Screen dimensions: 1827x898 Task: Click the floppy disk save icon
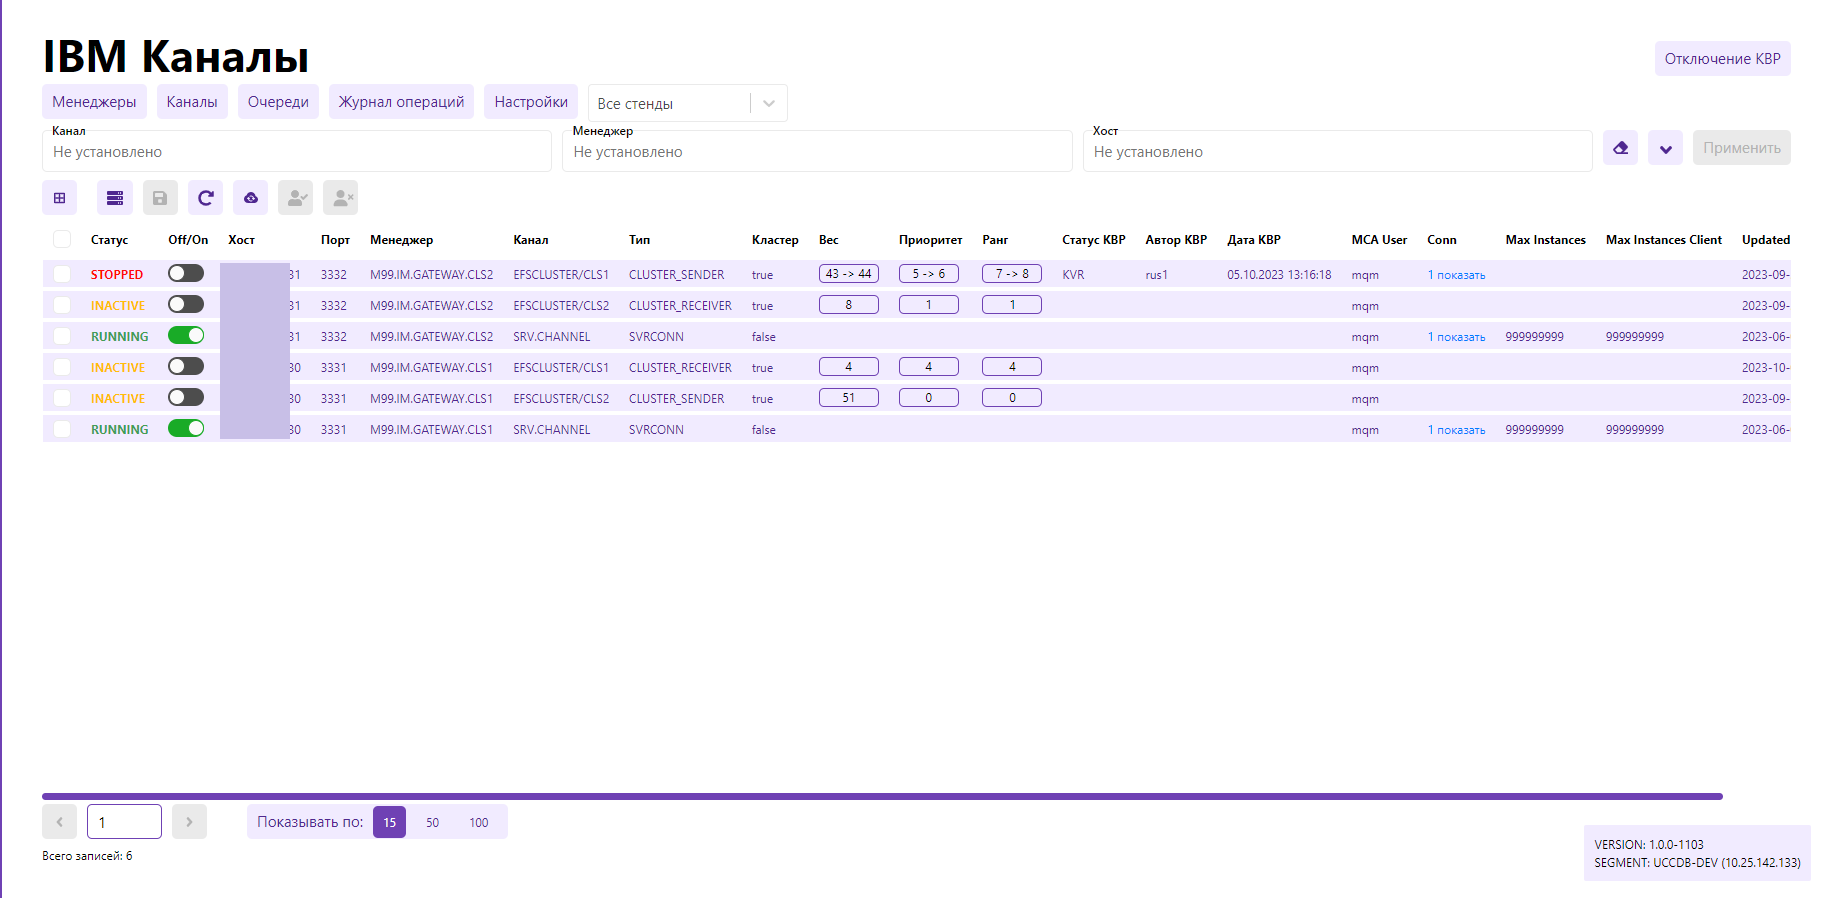click(x=160, y=198)
